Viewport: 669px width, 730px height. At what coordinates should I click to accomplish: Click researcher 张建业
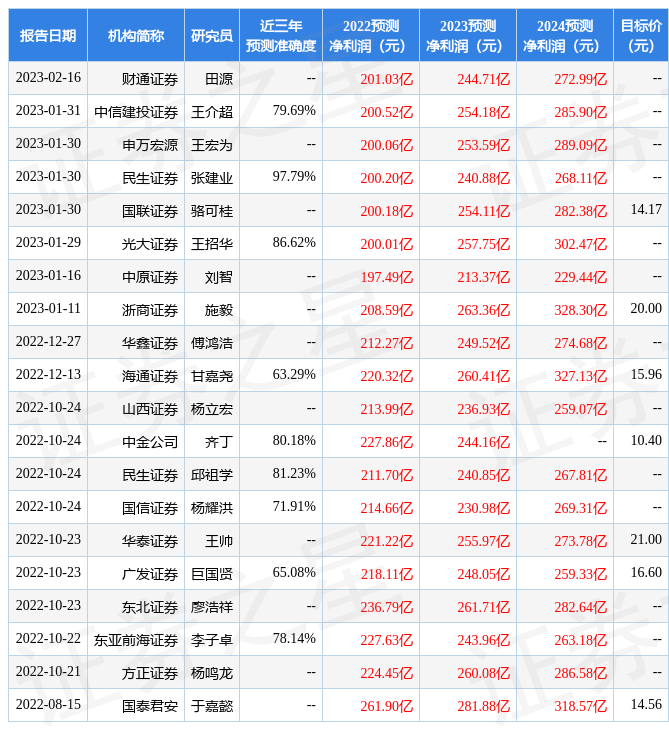212,178
